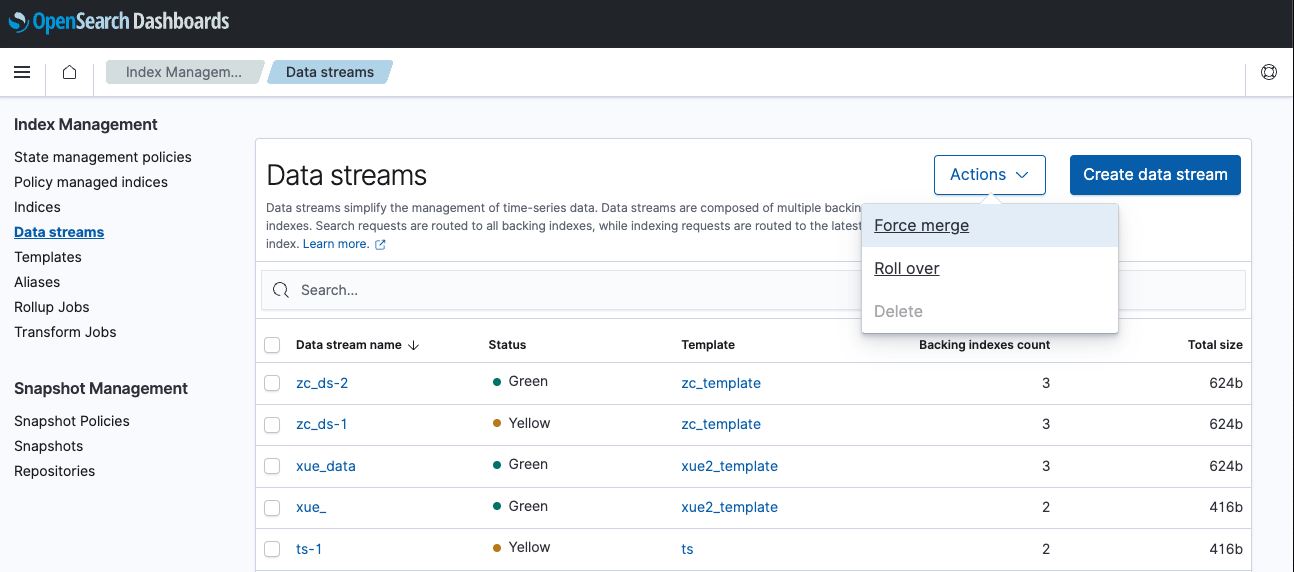The height and width of the screenshot is (572, 1294).
Task: Open Rollup Jobs in the sidebar
Action: pyautogui.click(x=52, y=307)
